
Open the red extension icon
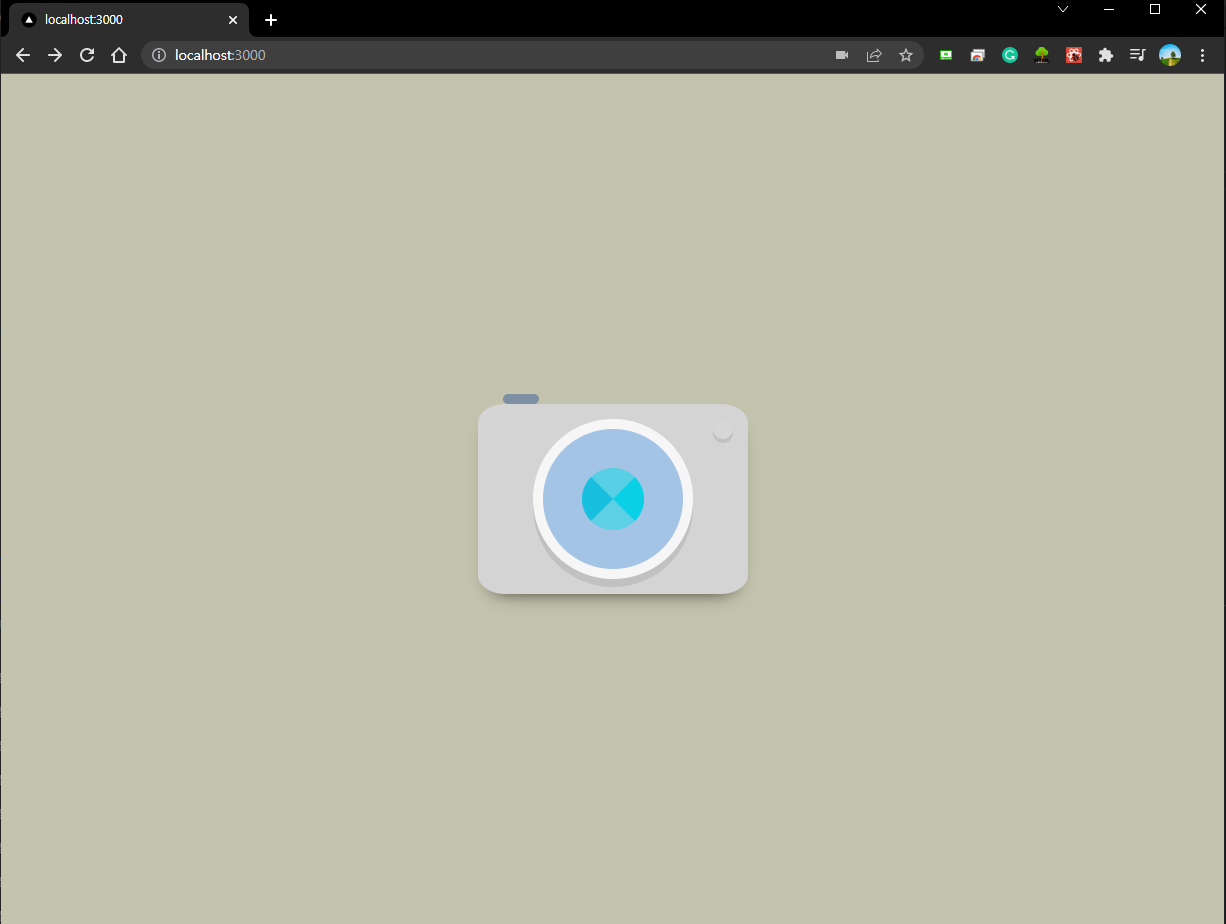click(1074, 55)
